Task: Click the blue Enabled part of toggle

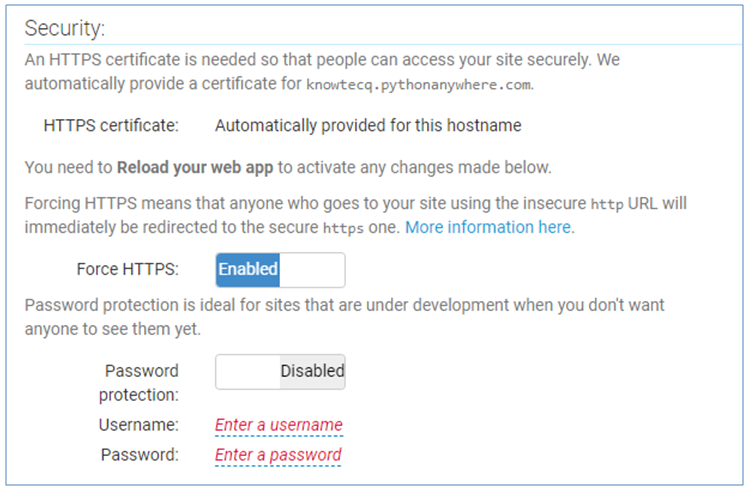Action: (248, 270)
